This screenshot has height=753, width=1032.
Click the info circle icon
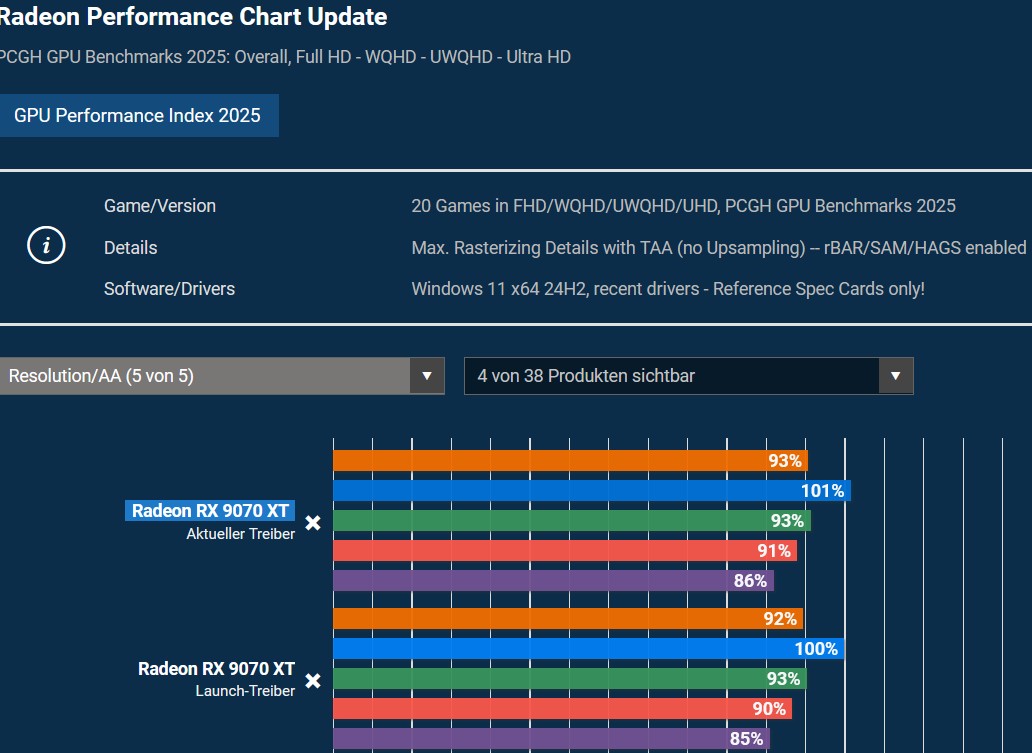click(46, 246)
